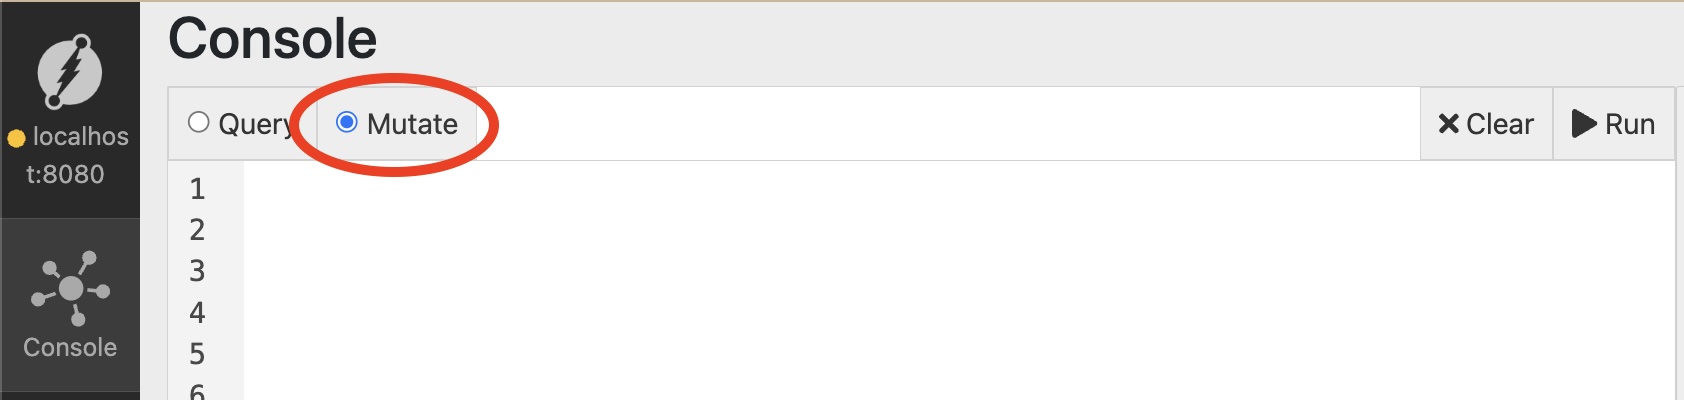The image size is (1684, 400).
Task: Open the Console graph-node sidebar icon
Action: tap(70, 288)
